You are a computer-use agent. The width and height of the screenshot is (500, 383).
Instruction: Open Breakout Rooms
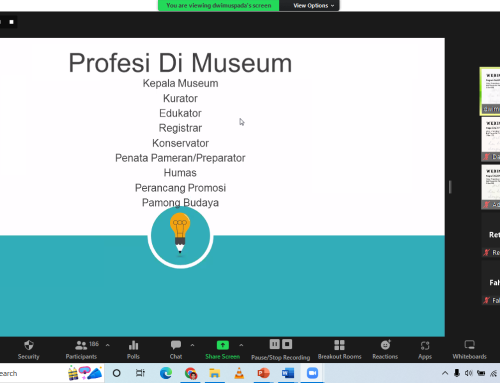point(339,350)
